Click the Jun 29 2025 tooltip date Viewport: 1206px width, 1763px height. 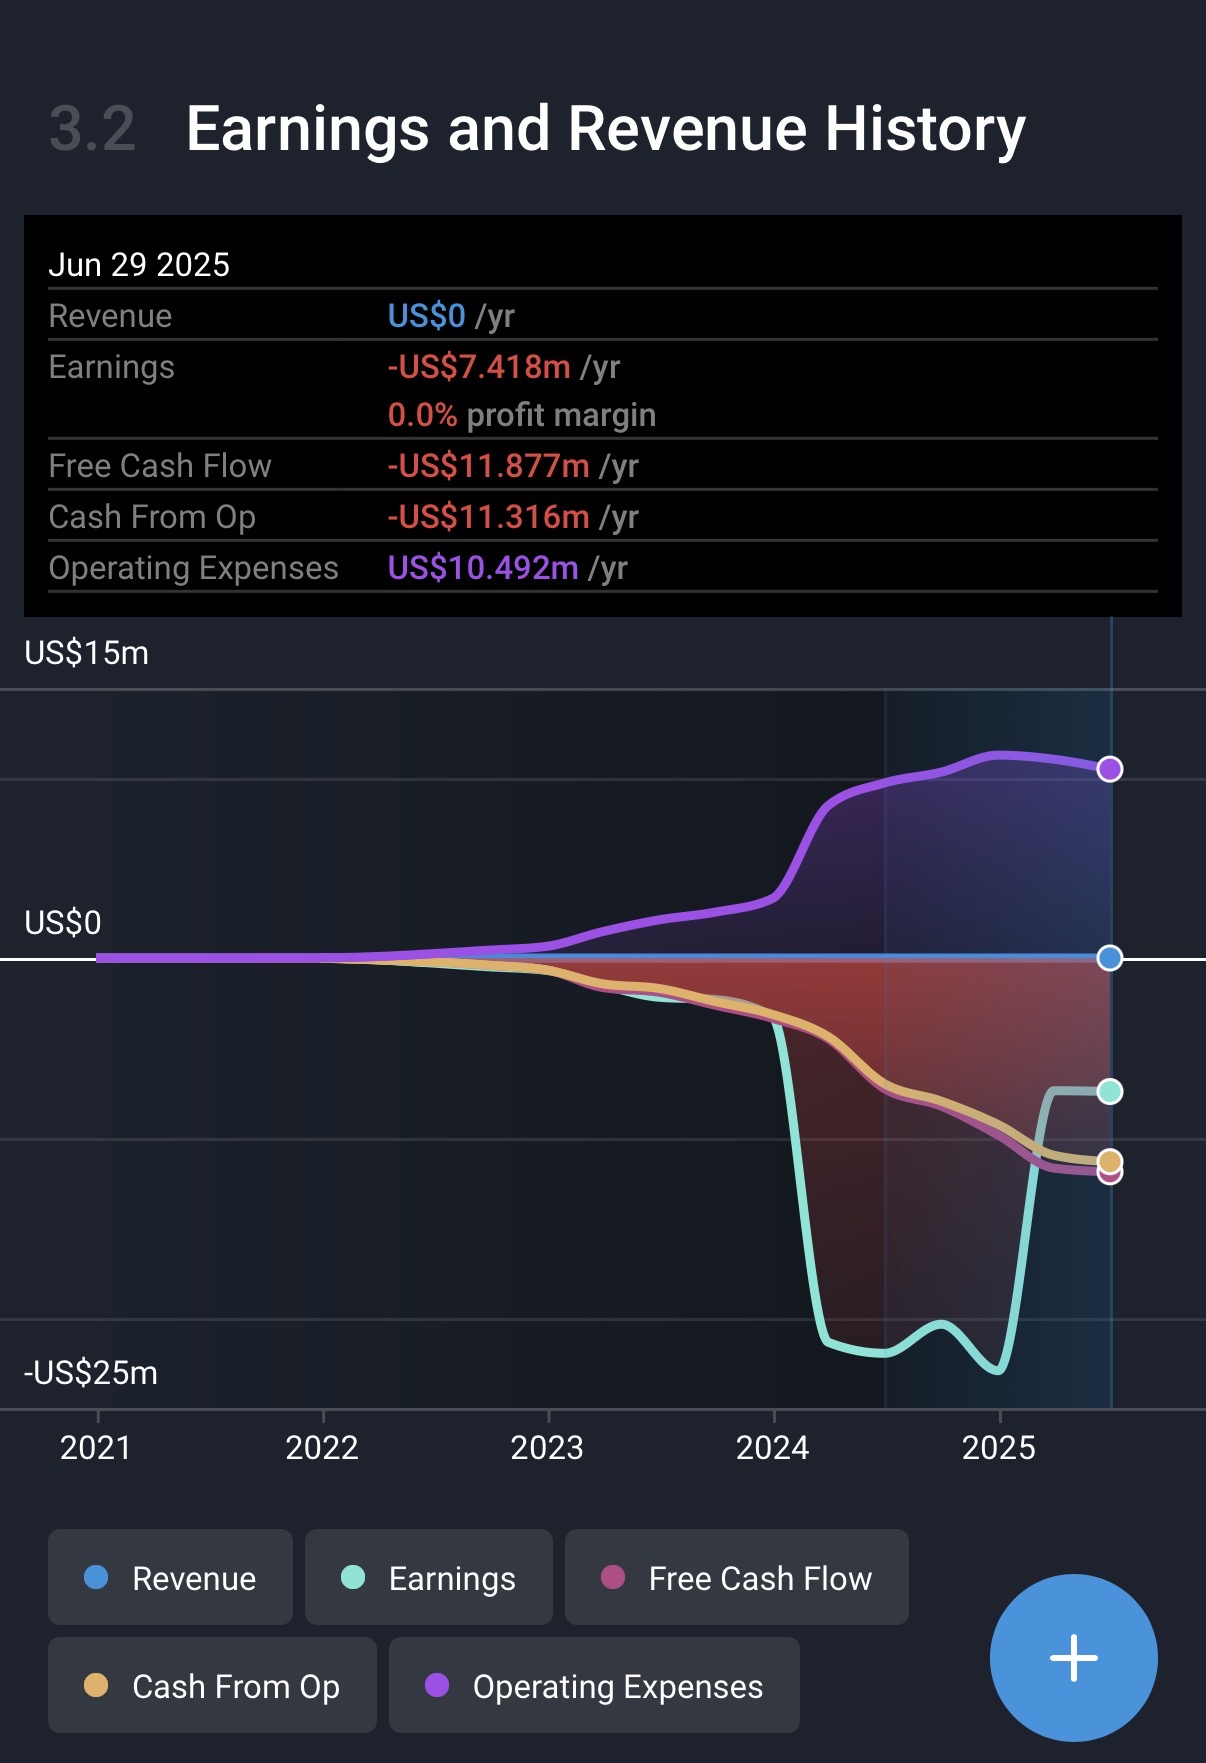(x=139, y=265)
